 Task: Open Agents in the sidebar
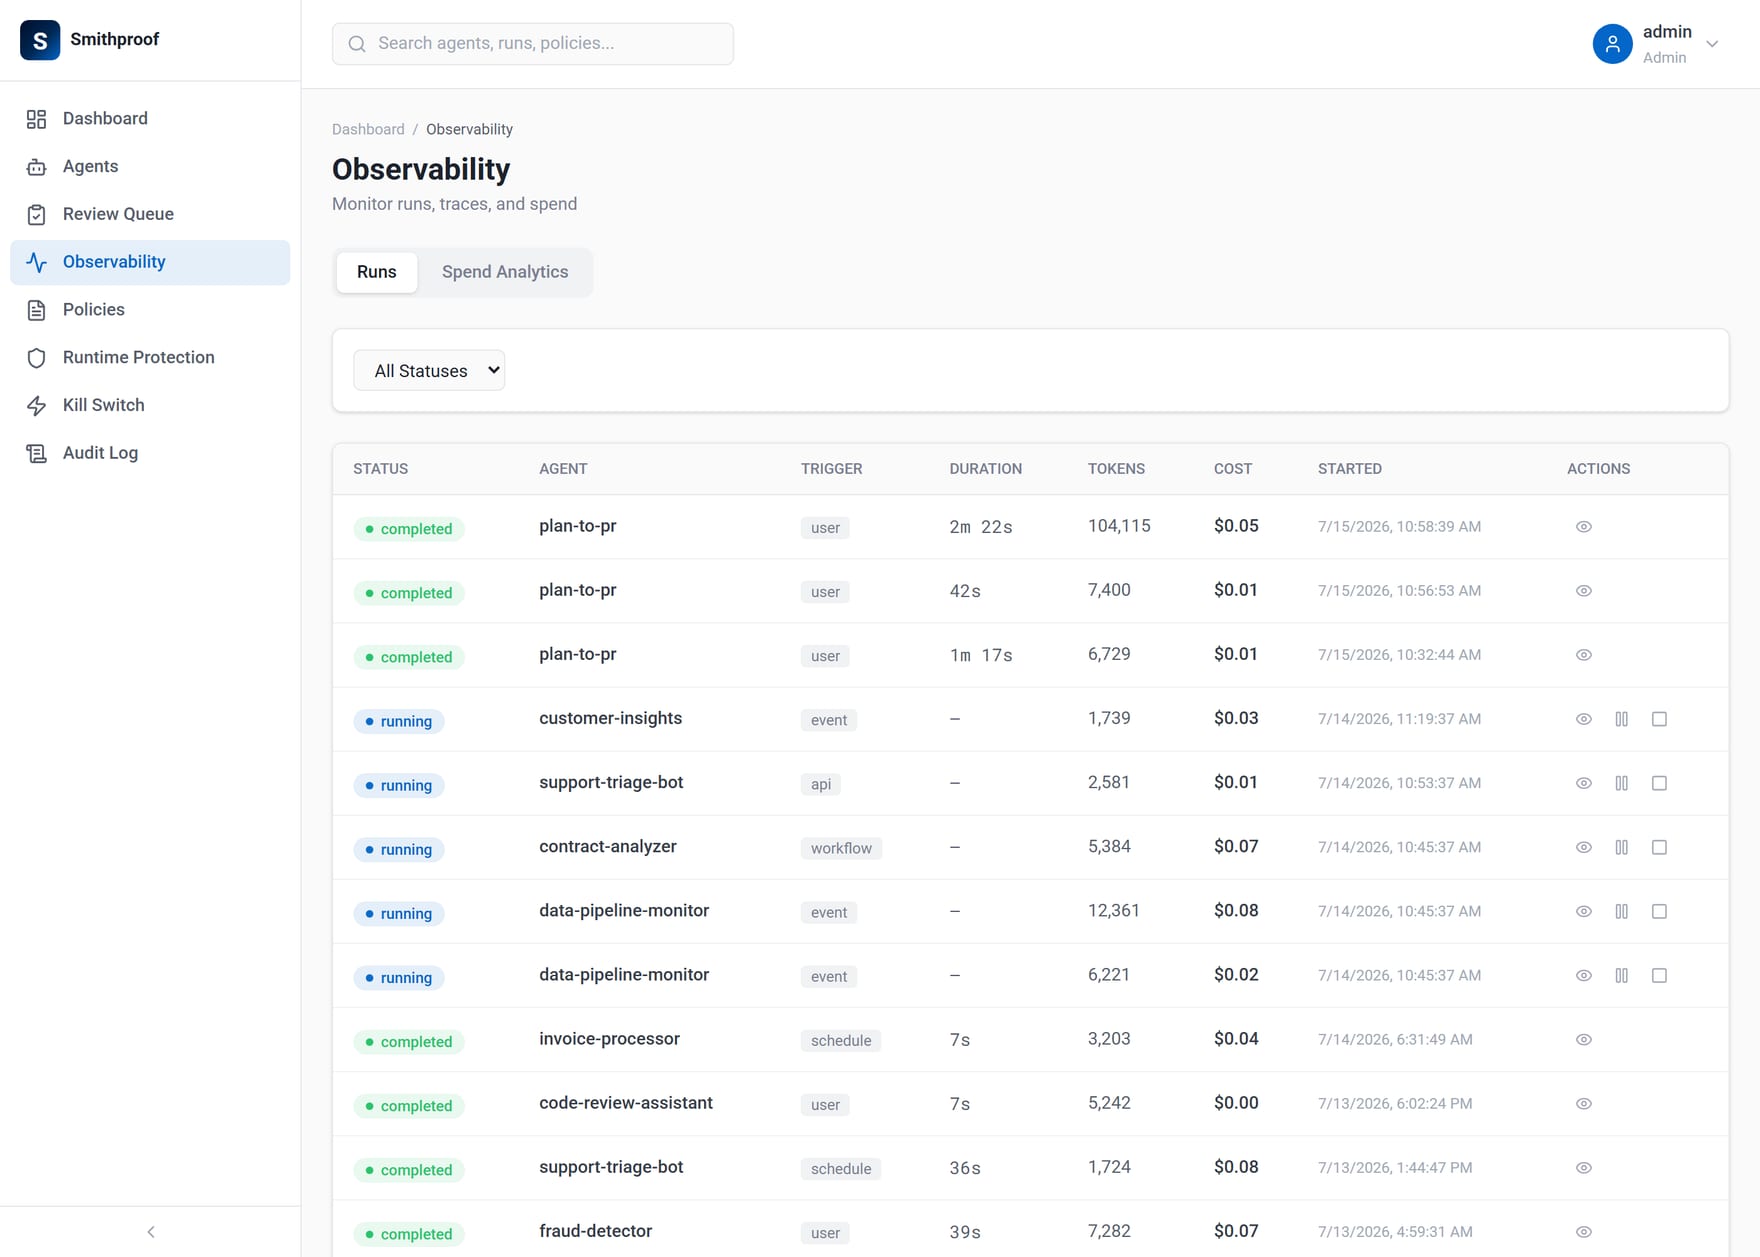click(150, 167)
